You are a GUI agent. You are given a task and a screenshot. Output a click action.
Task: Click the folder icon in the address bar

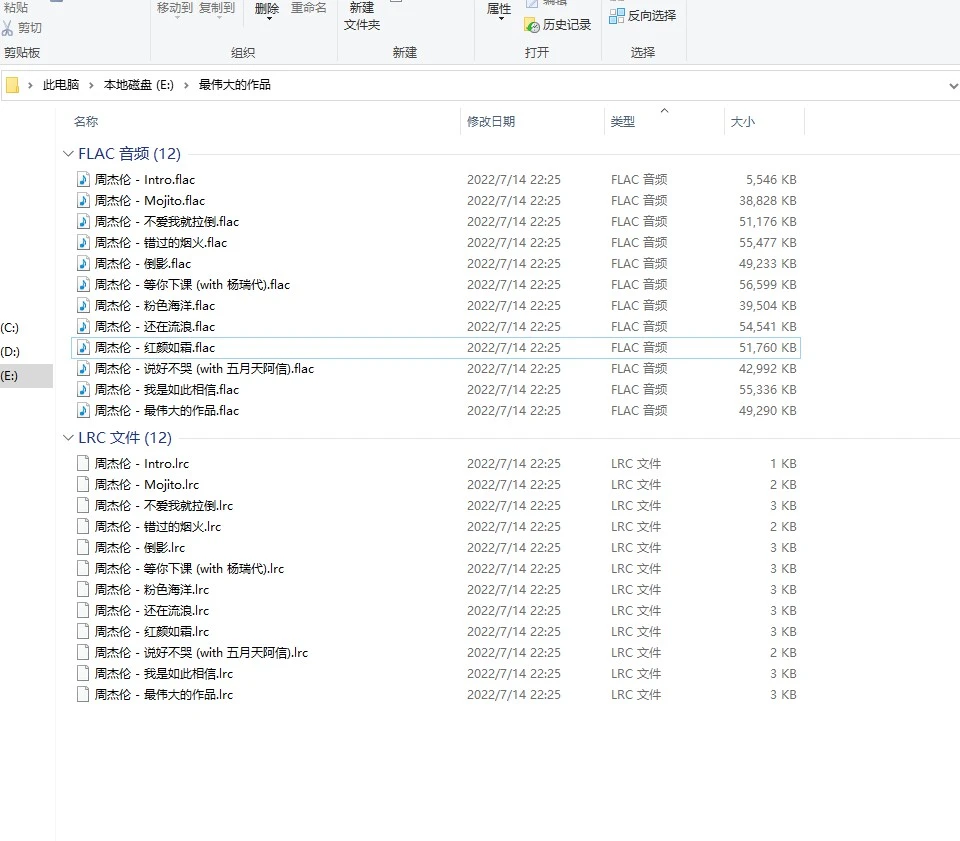click(x=12, y=84)
